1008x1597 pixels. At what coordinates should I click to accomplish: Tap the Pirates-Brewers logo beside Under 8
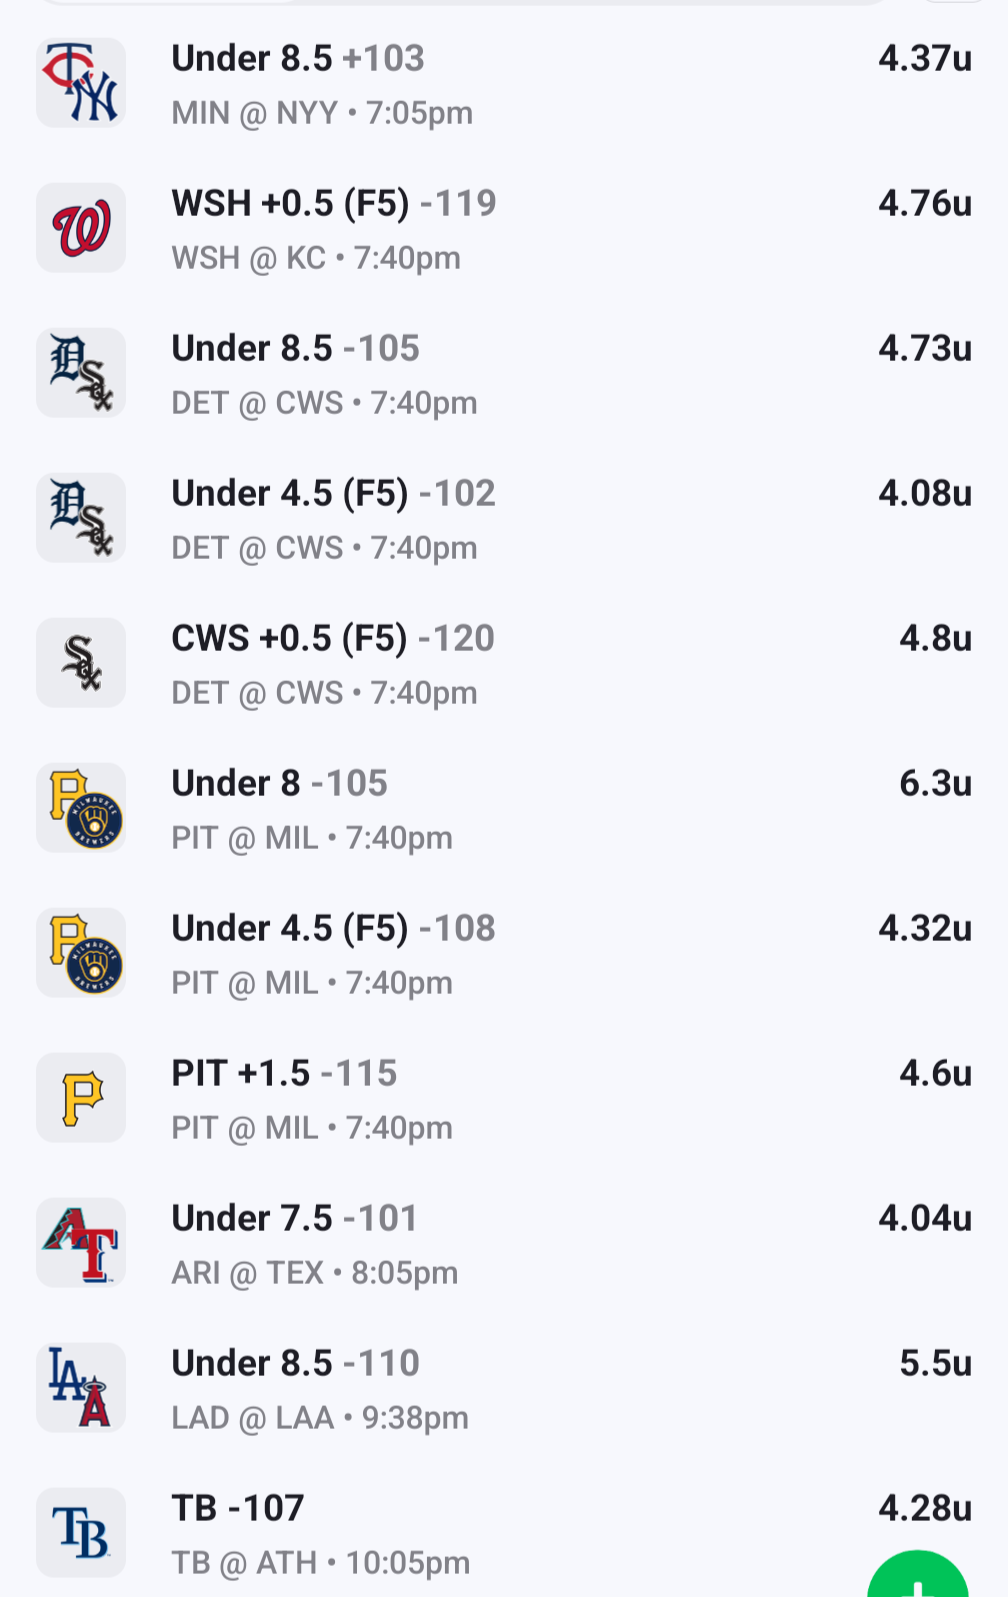point(81,808)
